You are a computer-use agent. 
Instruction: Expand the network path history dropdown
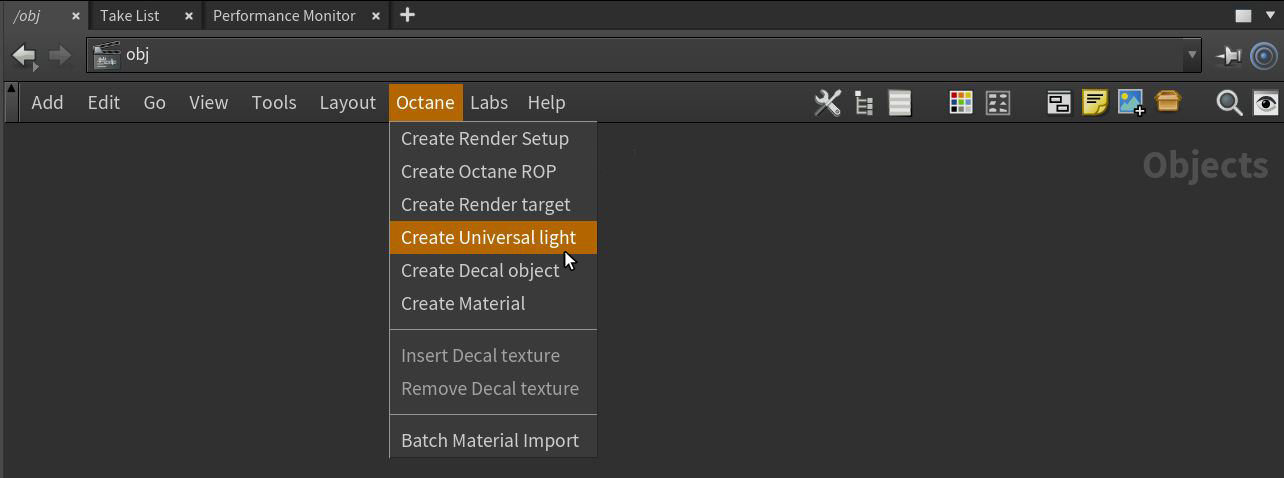[x=1191, y=56]
